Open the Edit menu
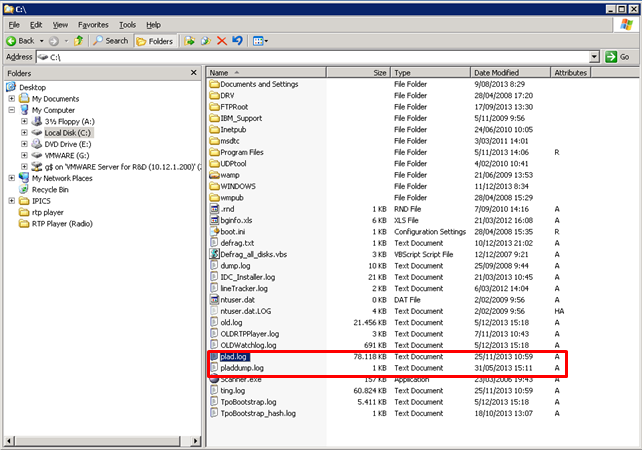Image resolution: width=642 pixels, height=450 pixels. pyautogui.click(x=36, y=25)
